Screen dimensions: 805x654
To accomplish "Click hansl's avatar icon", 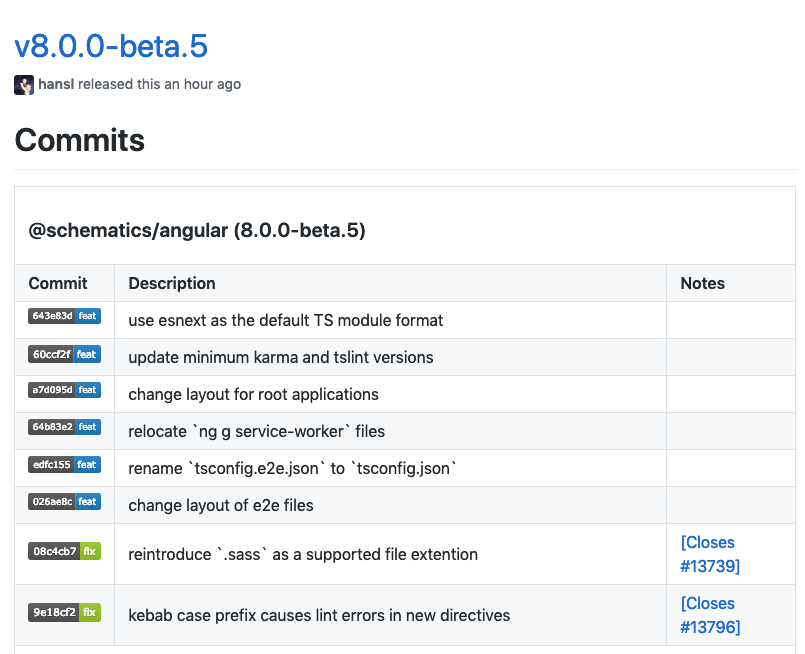I will [x=24, y=85].
